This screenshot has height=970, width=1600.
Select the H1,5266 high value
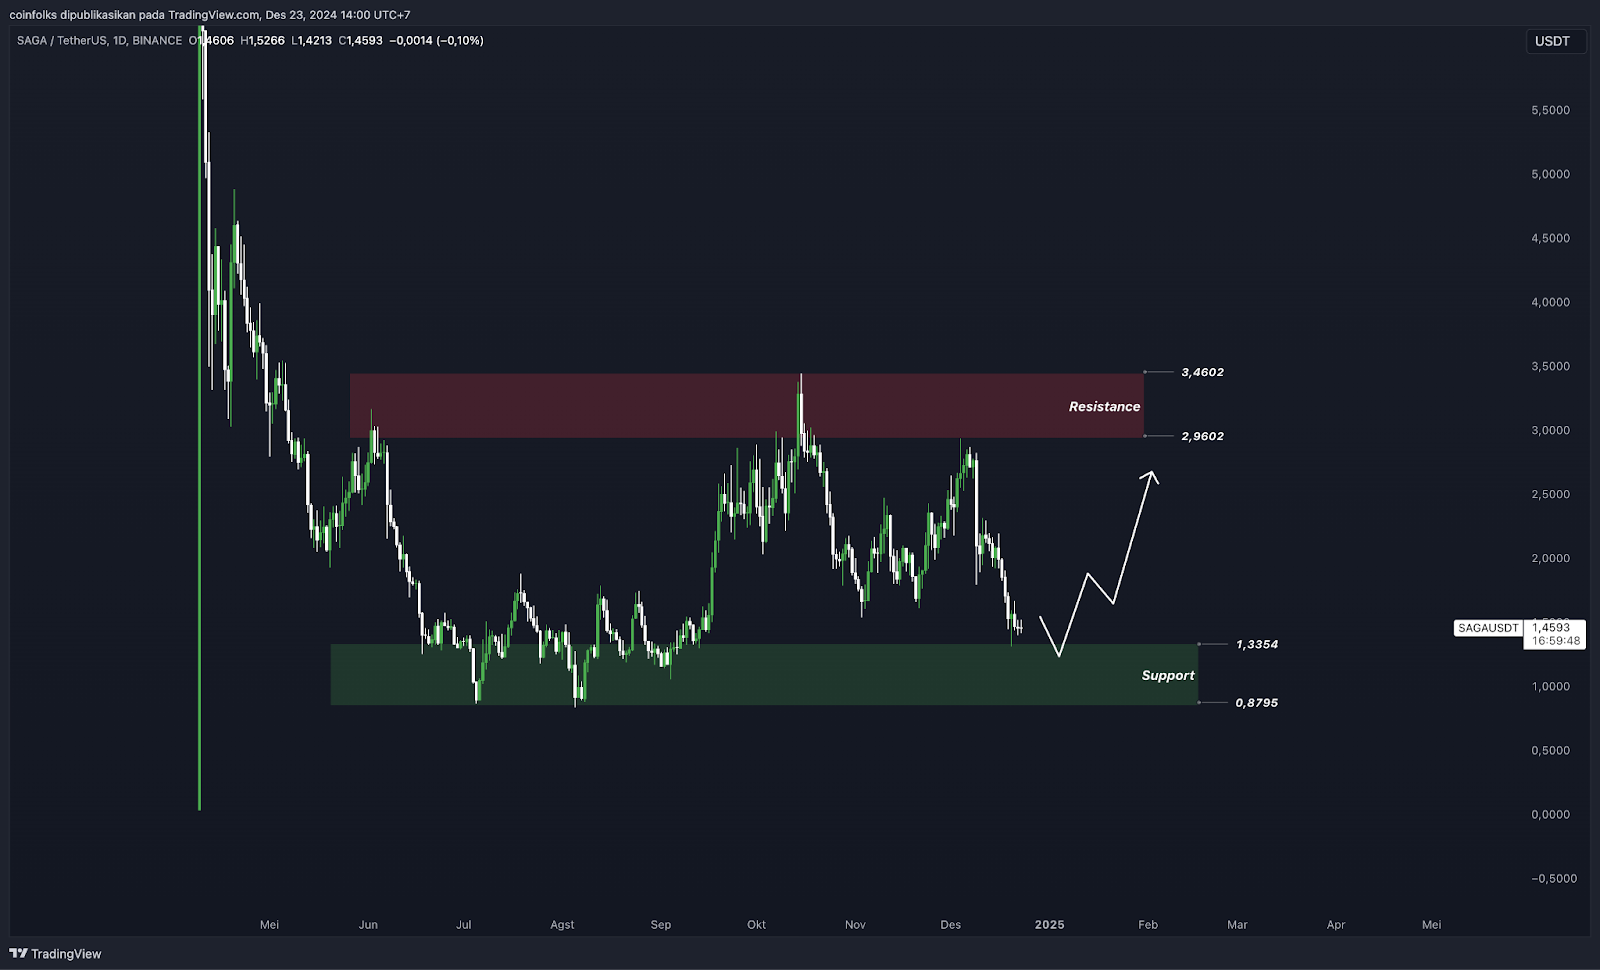[x=262, y=41]
